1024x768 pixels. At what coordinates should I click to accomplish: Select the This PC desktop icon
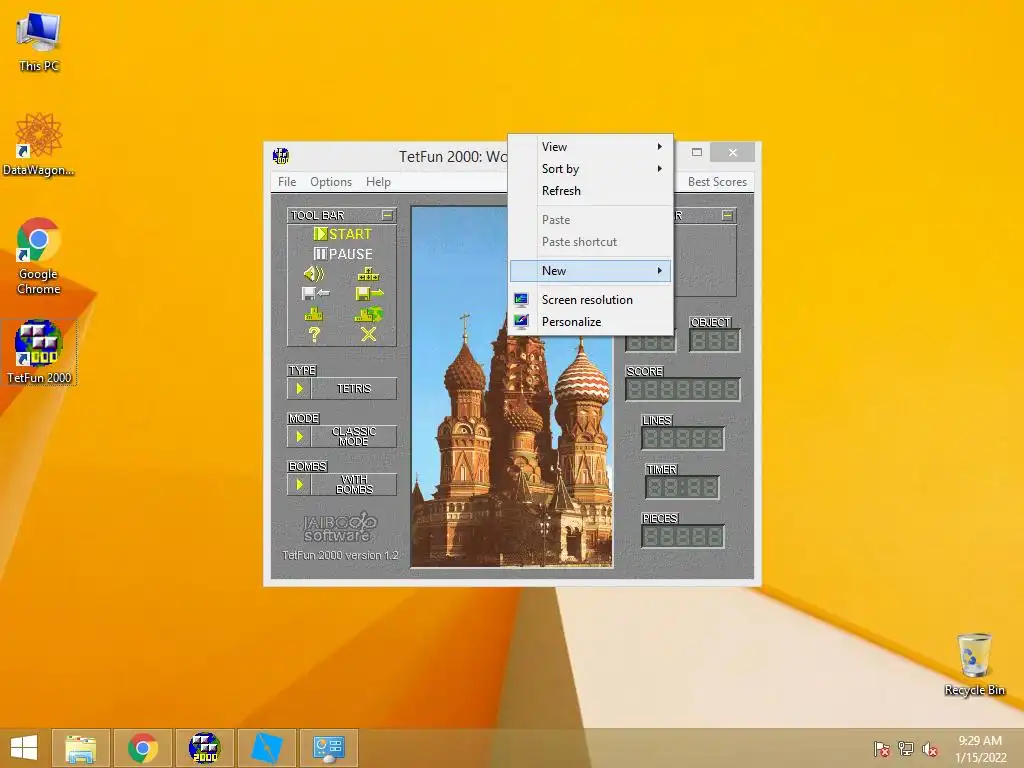click(39, 41)
